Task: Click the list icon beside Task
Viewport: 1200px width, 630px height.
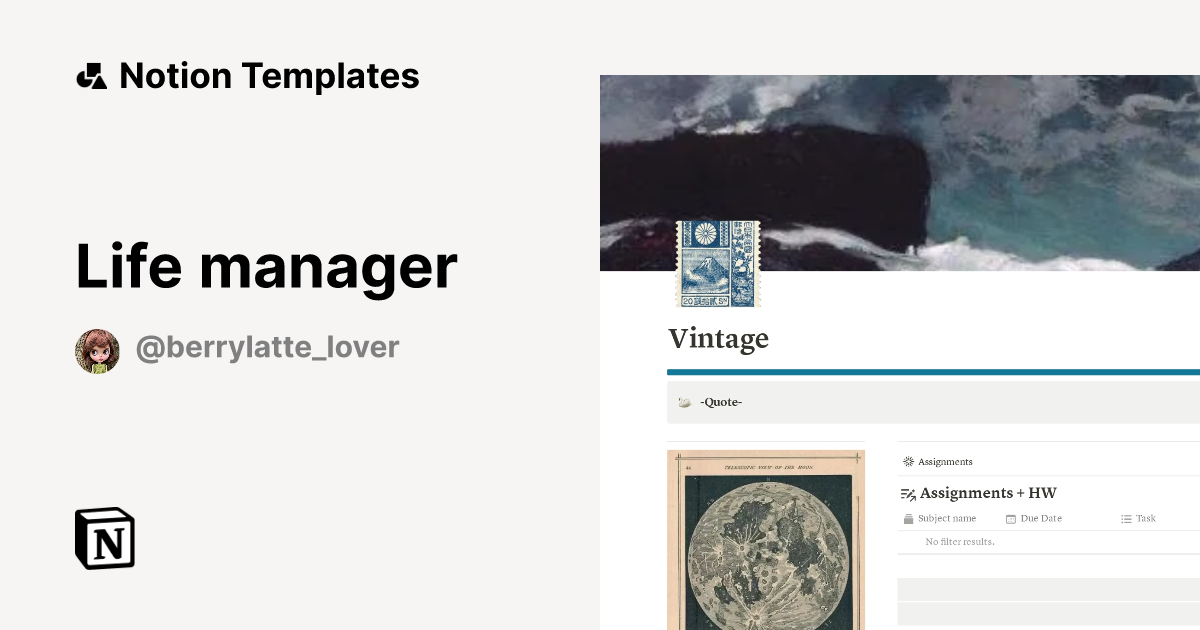Action: pyautogui.click(x=1126, y=518)
